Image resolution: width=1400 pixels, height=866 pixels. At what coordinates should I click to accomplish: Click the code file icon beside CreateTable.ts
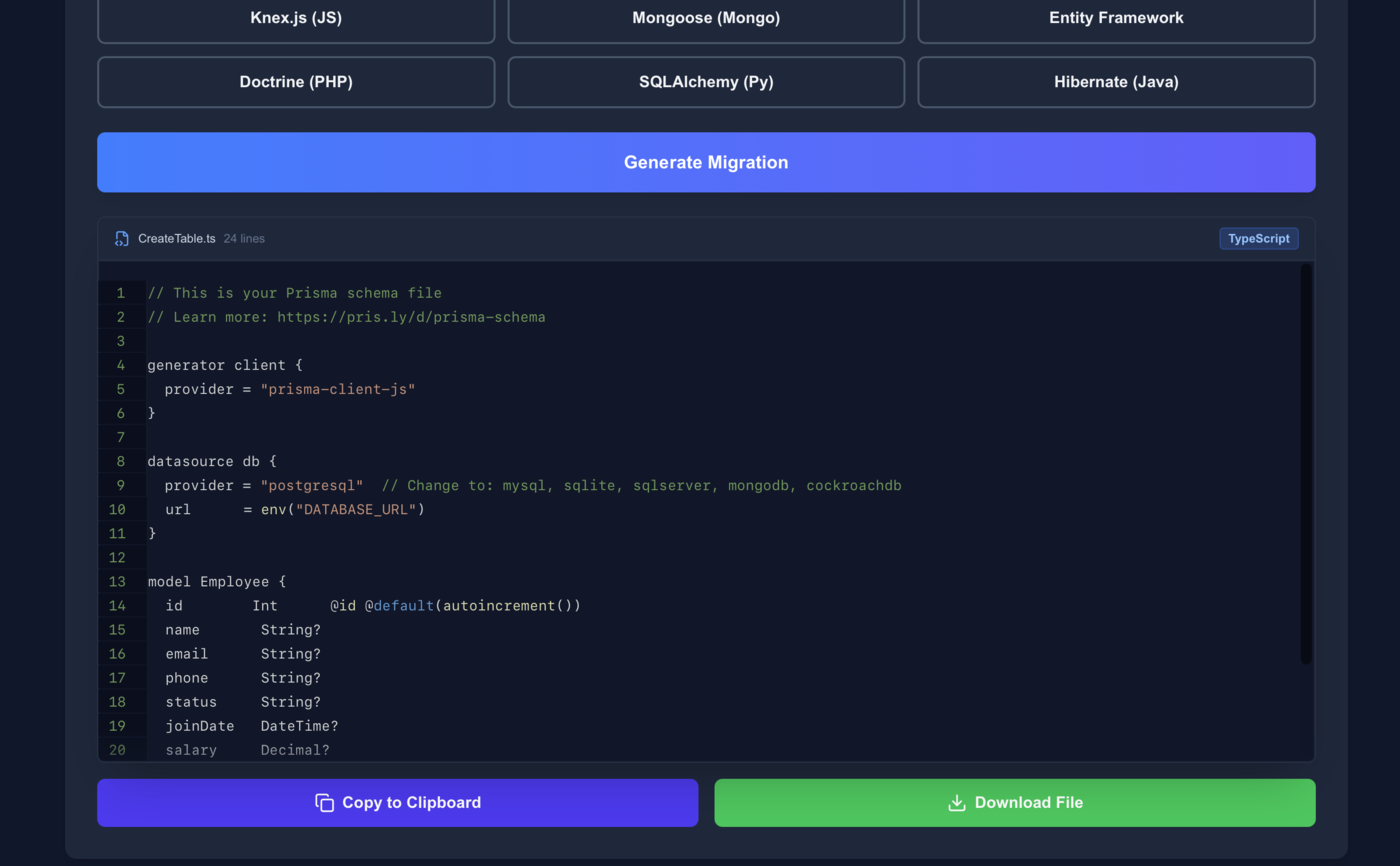tap(121, 238)
